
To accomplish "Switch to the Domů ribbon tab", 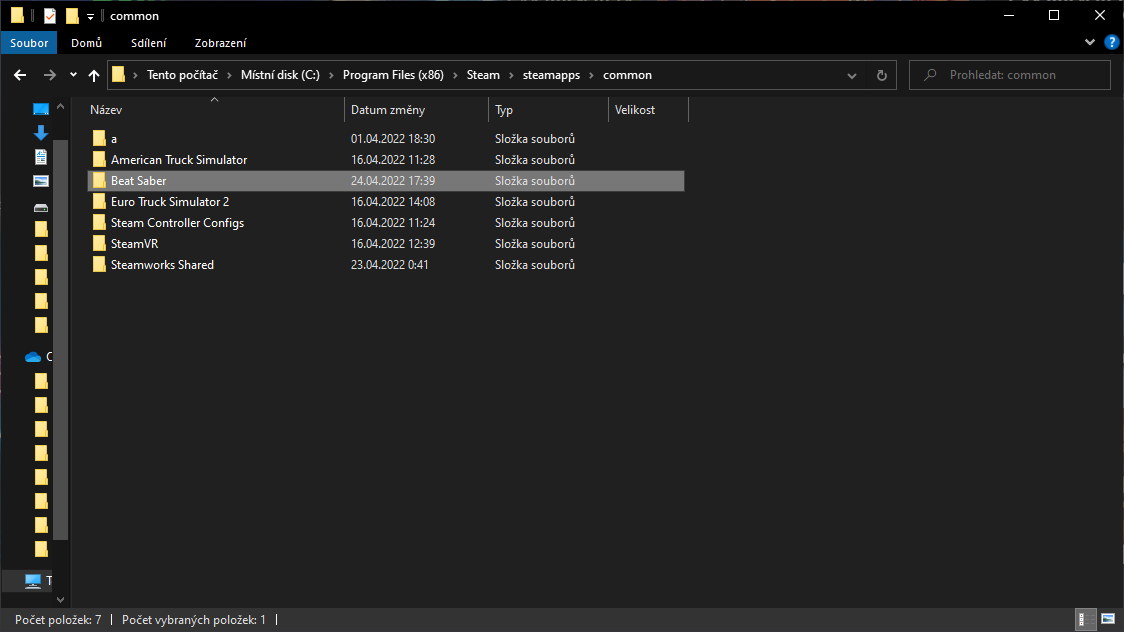I will pyautogui.click(x=86, y=43).
